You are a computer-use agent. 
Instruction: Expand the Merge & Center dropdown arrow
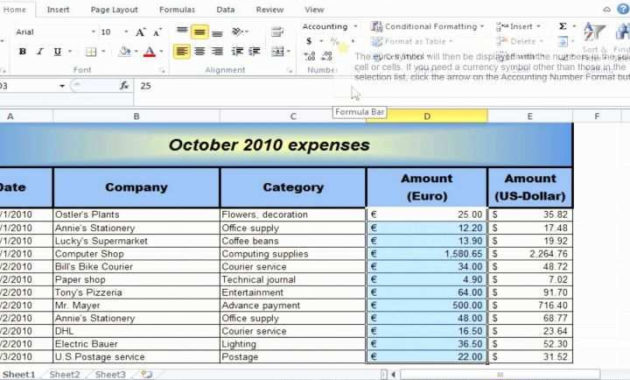click(288, 51)
